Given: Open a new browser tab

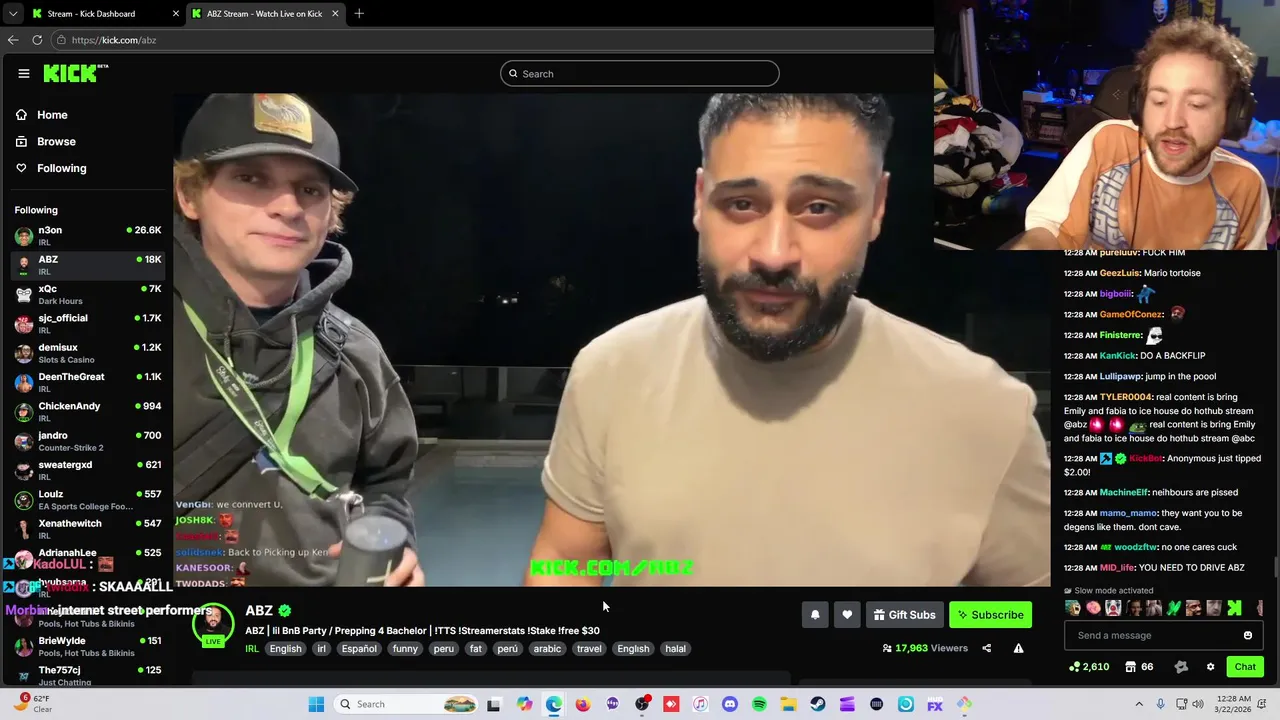Looking at the screenshot, I should pyautogui.click(x=359, y=14).
